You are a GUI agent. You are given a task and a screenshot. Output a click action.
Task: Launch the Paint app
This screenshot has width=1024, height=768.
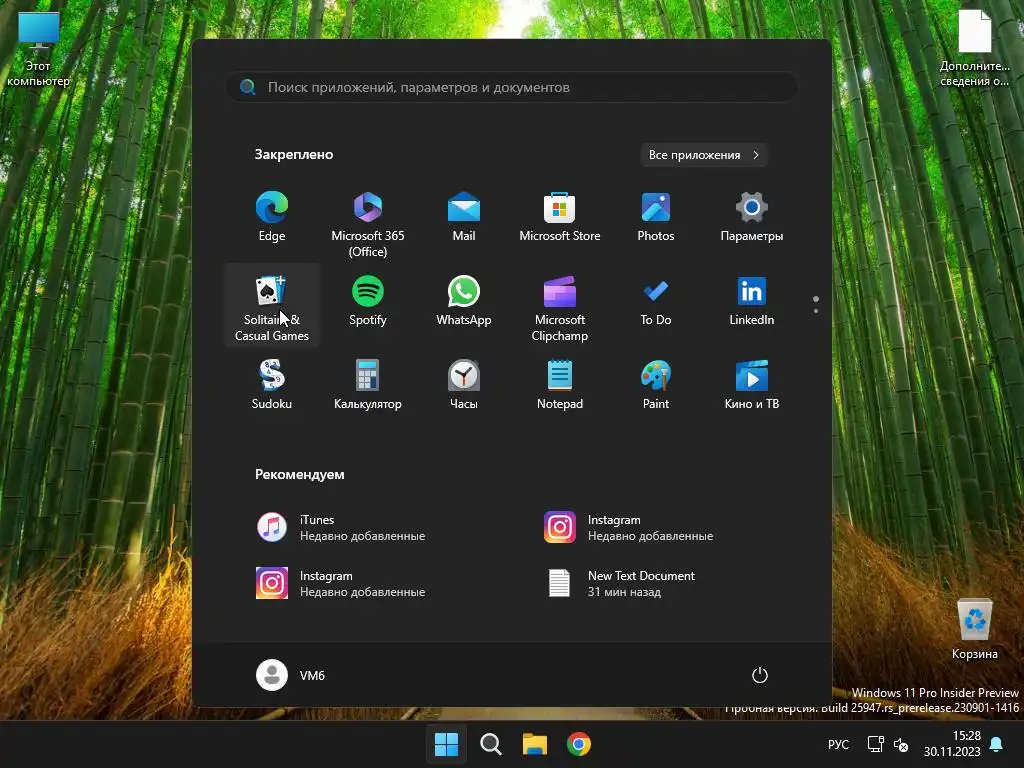click(x=656, y=385)
